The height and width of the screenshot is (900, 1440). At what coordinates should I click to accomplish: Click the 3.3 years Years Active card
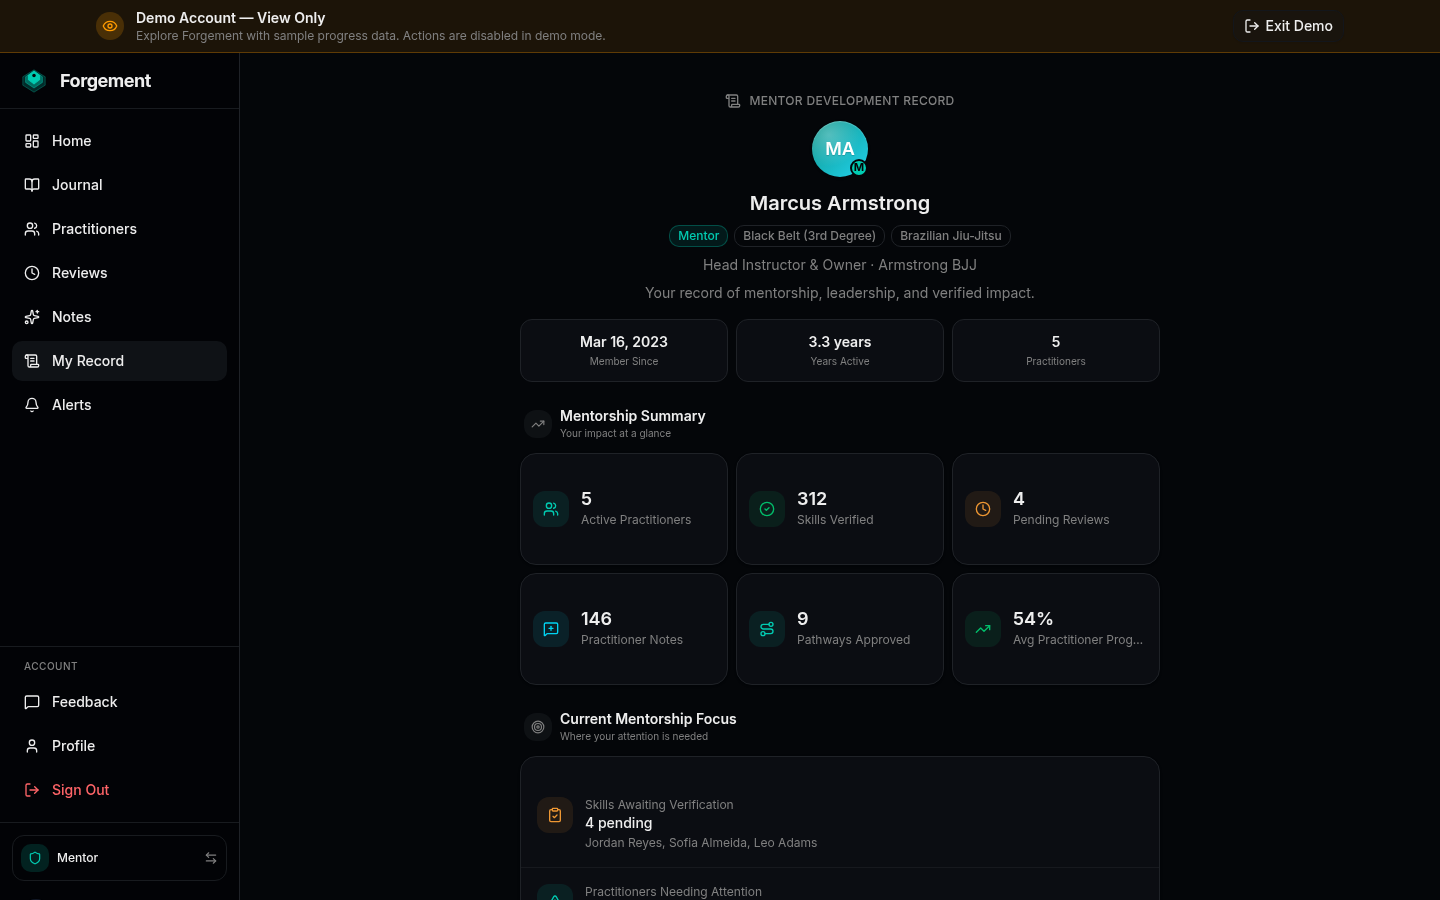[840, 350]
